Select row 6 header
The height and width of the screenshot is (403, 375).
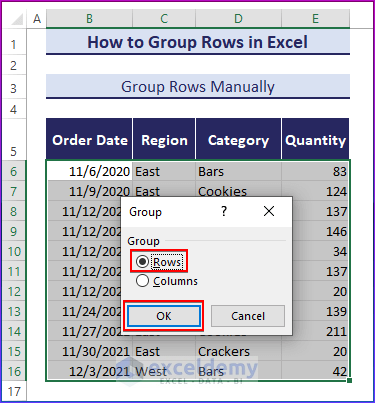pos(14,171)
